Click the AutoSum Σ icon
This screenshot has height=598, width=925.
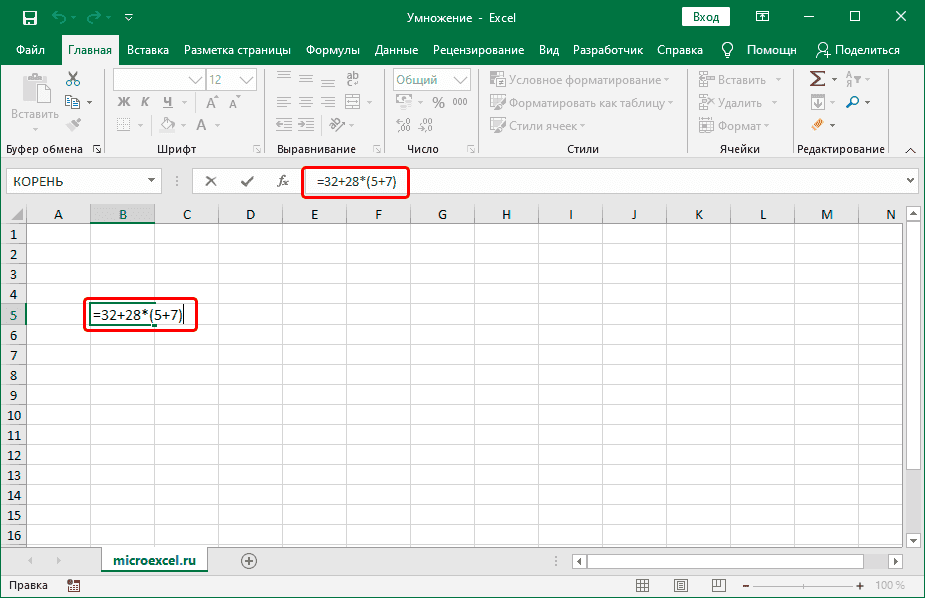(x=816, y=77)
